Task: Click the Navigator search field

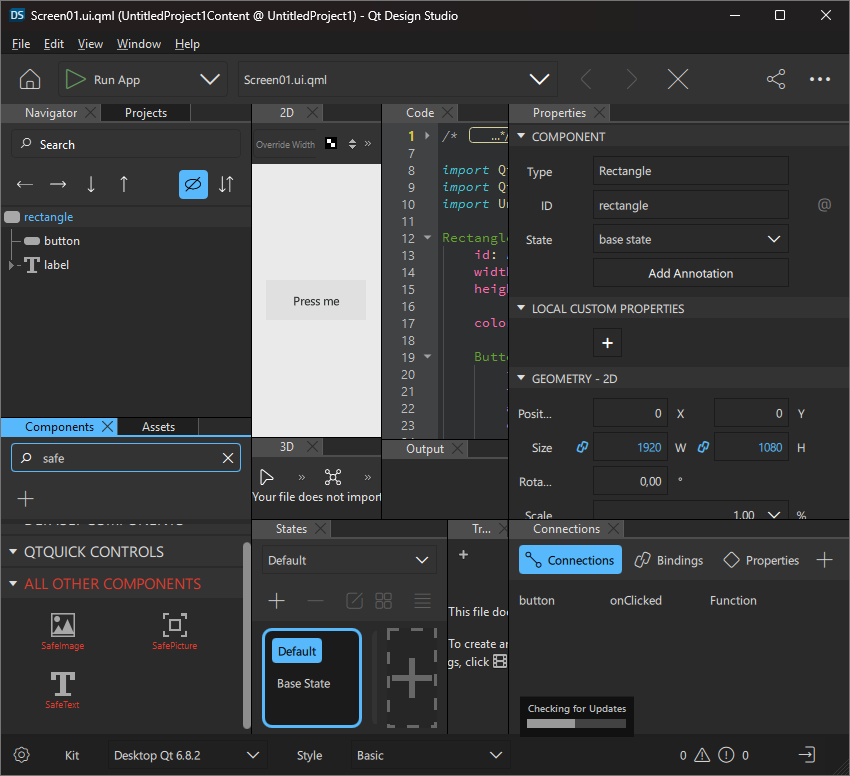Action: point(126,144)
